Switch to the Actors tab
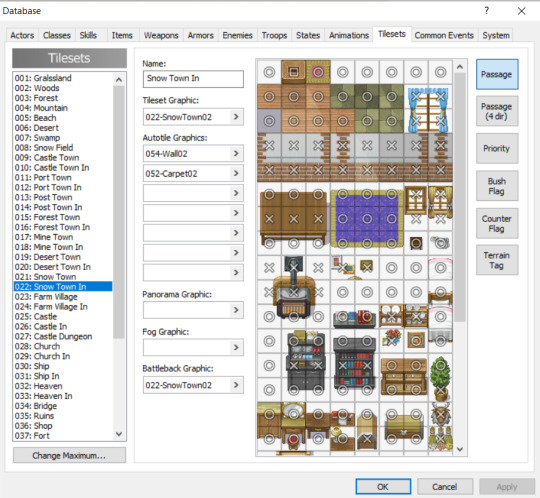Screen dimensions: 540x498 22,35
